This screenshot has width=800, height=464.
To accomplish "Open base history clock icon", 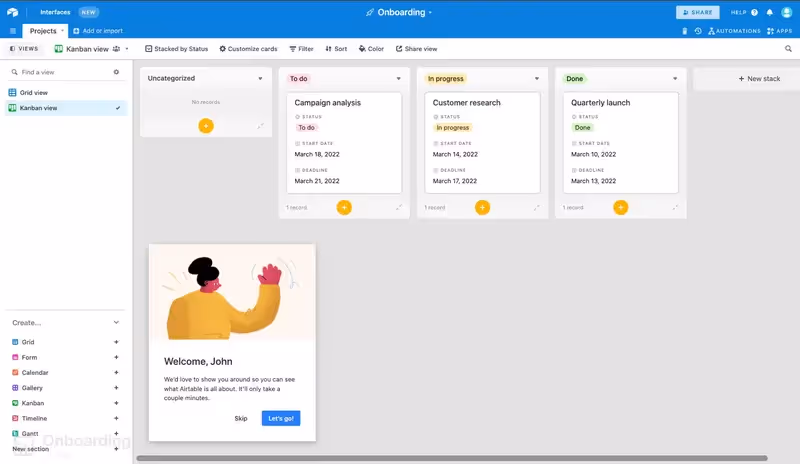I will pos(698,31).
